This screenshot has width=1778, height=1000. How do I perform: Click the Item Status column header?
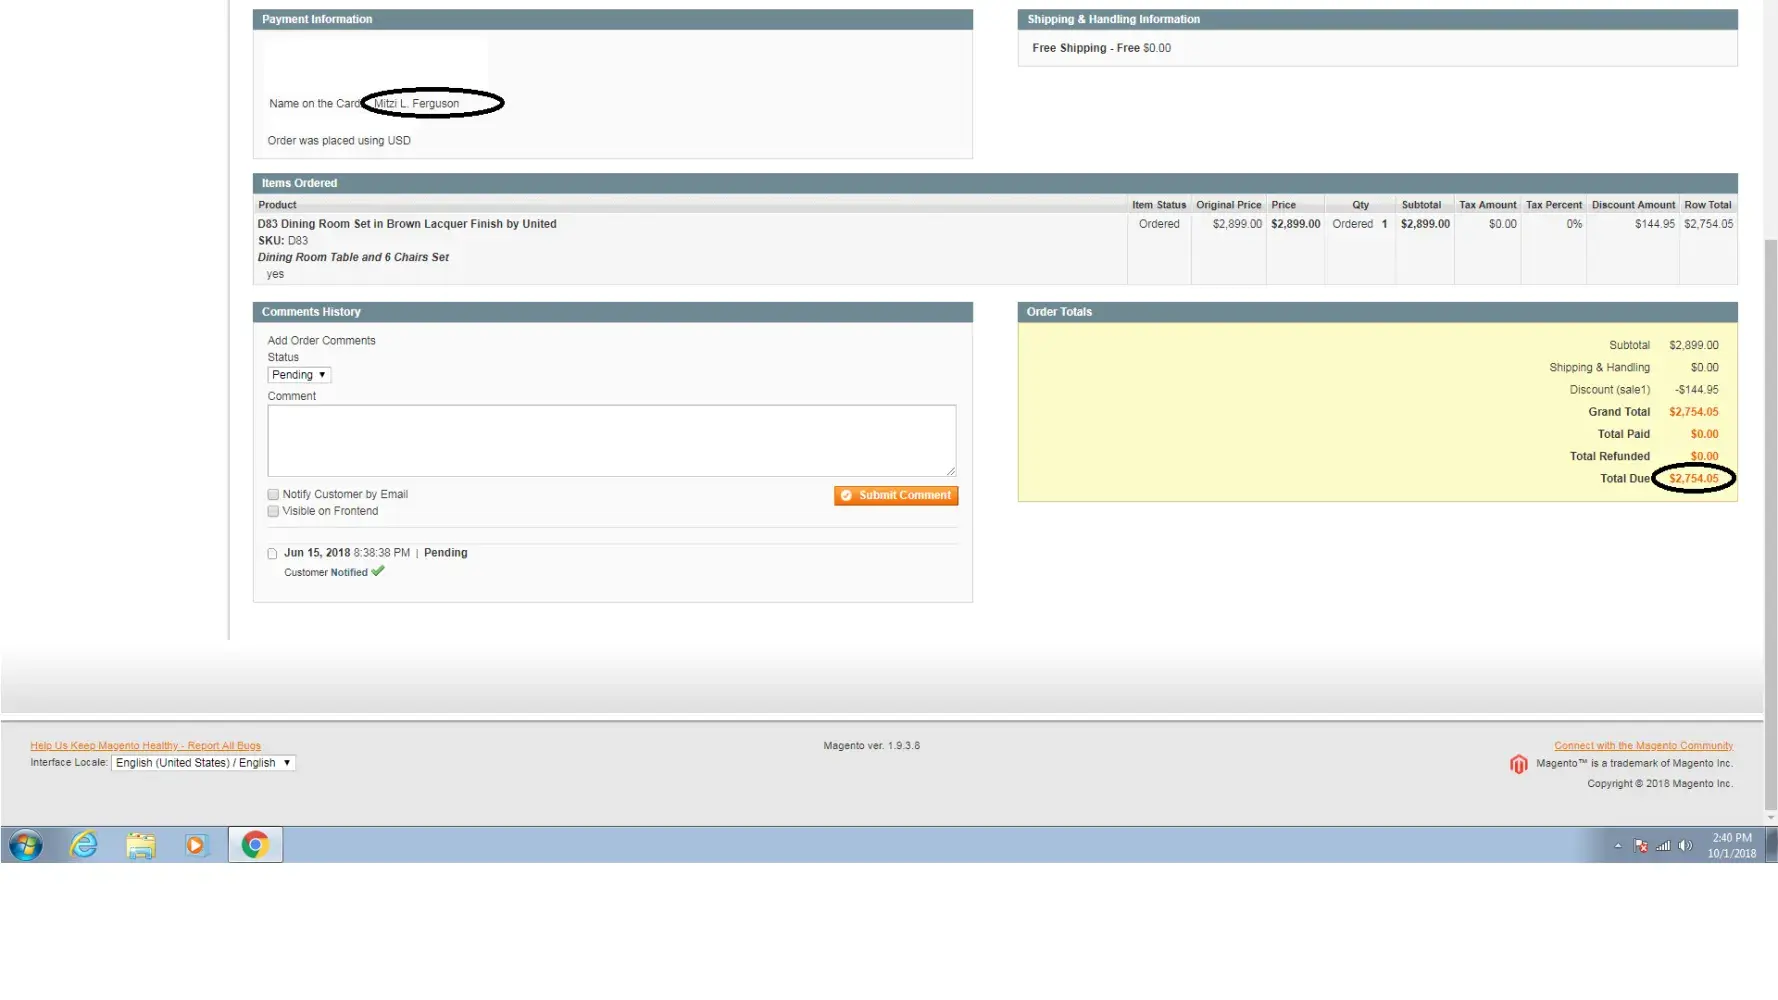1159,205
